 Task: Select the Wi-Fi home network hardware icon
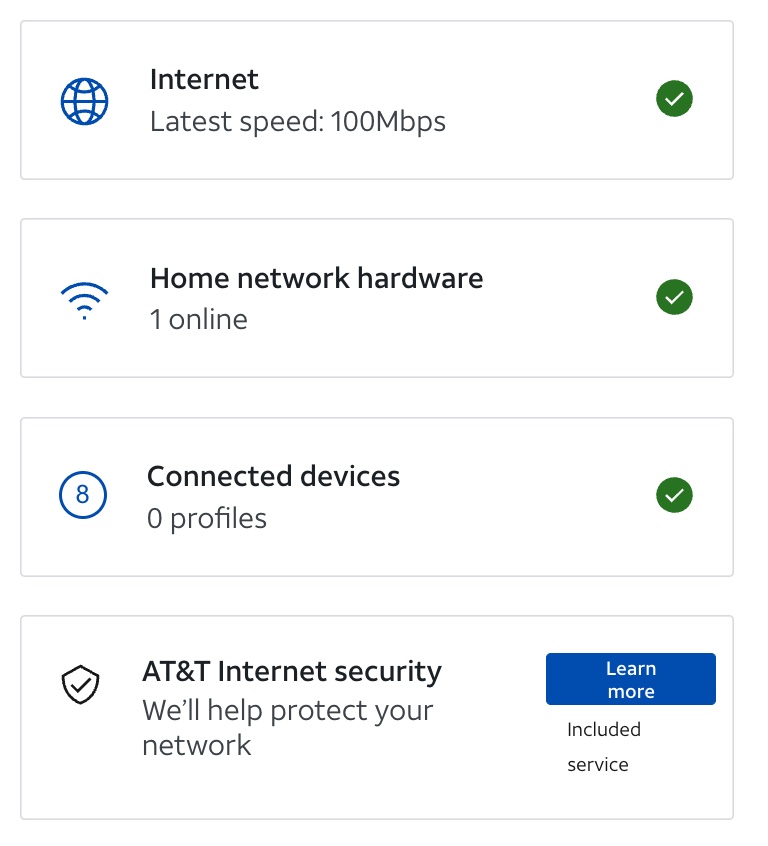coord(85,298)
